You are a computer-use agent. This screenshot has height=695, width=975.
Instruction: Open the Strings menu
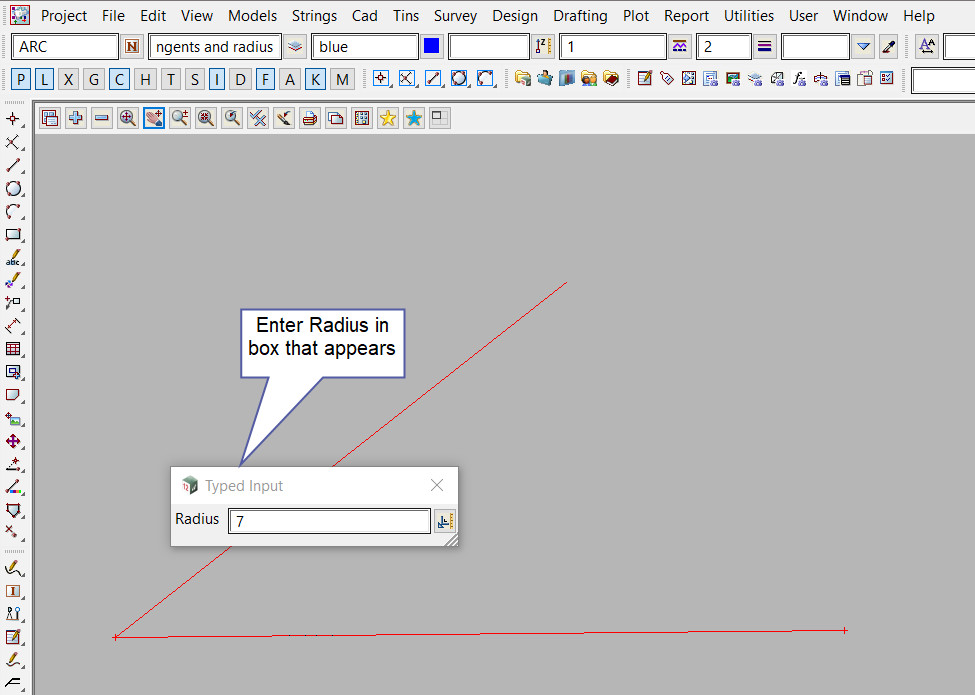315,16
